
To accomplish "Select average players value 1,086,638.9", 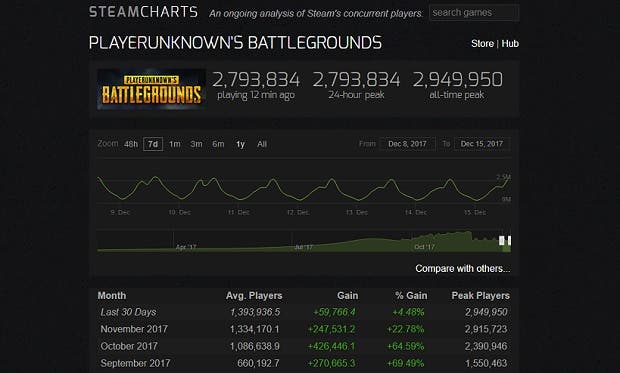I will [x=255, y=346].
